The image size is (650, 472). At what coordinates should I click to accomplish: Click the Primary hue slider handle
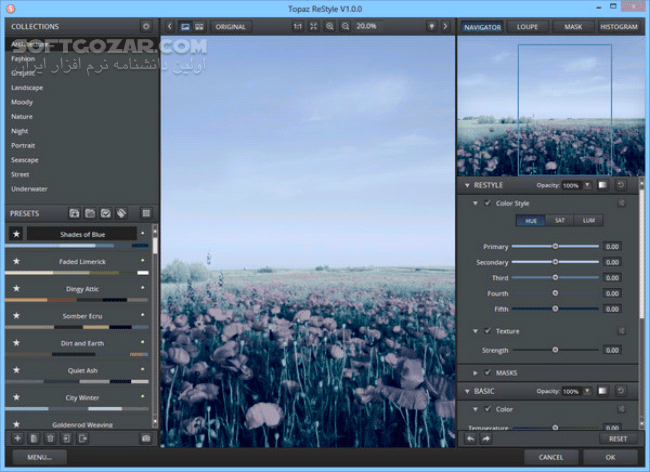555,247
